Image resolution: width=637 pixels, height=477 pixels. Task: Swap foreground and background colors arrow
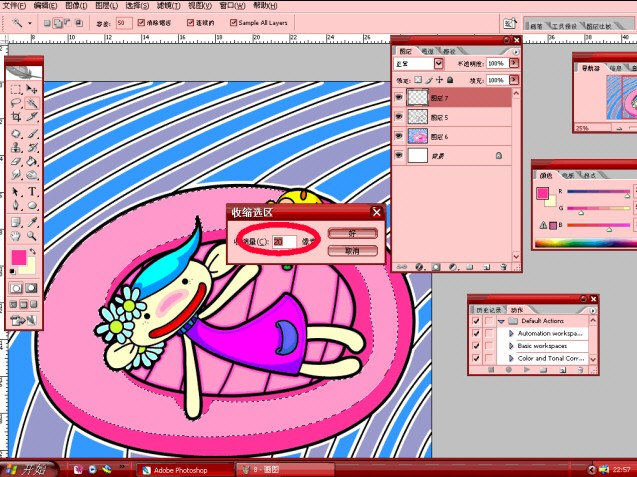click(x=33, y=252)
